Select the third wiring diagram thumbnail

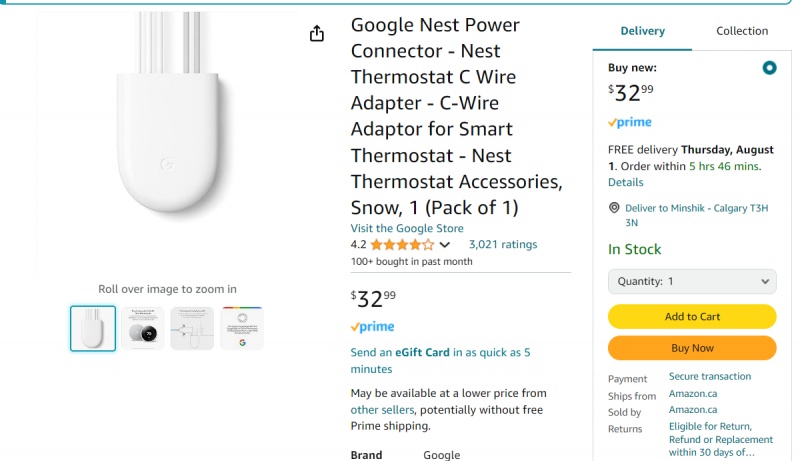coord(192,328)
